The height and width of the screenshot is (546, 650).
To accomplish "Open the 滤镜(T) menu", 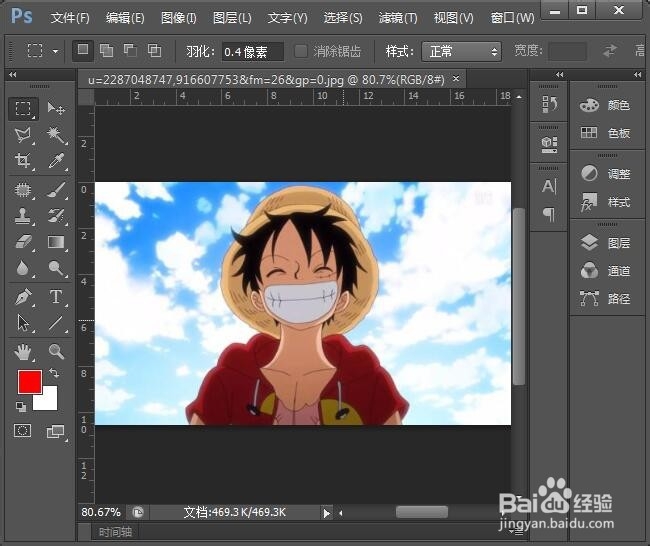I will tap(398, 18).
